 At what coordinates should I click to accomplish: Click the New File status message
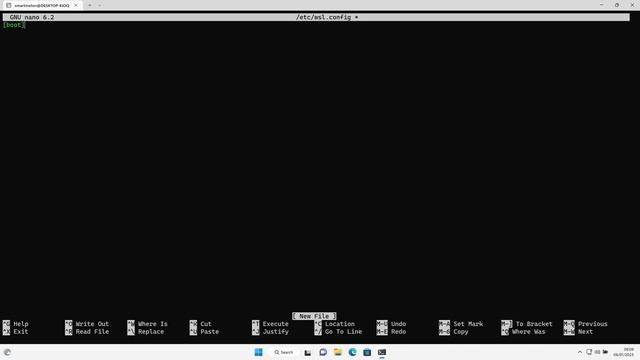coord(314,316)
